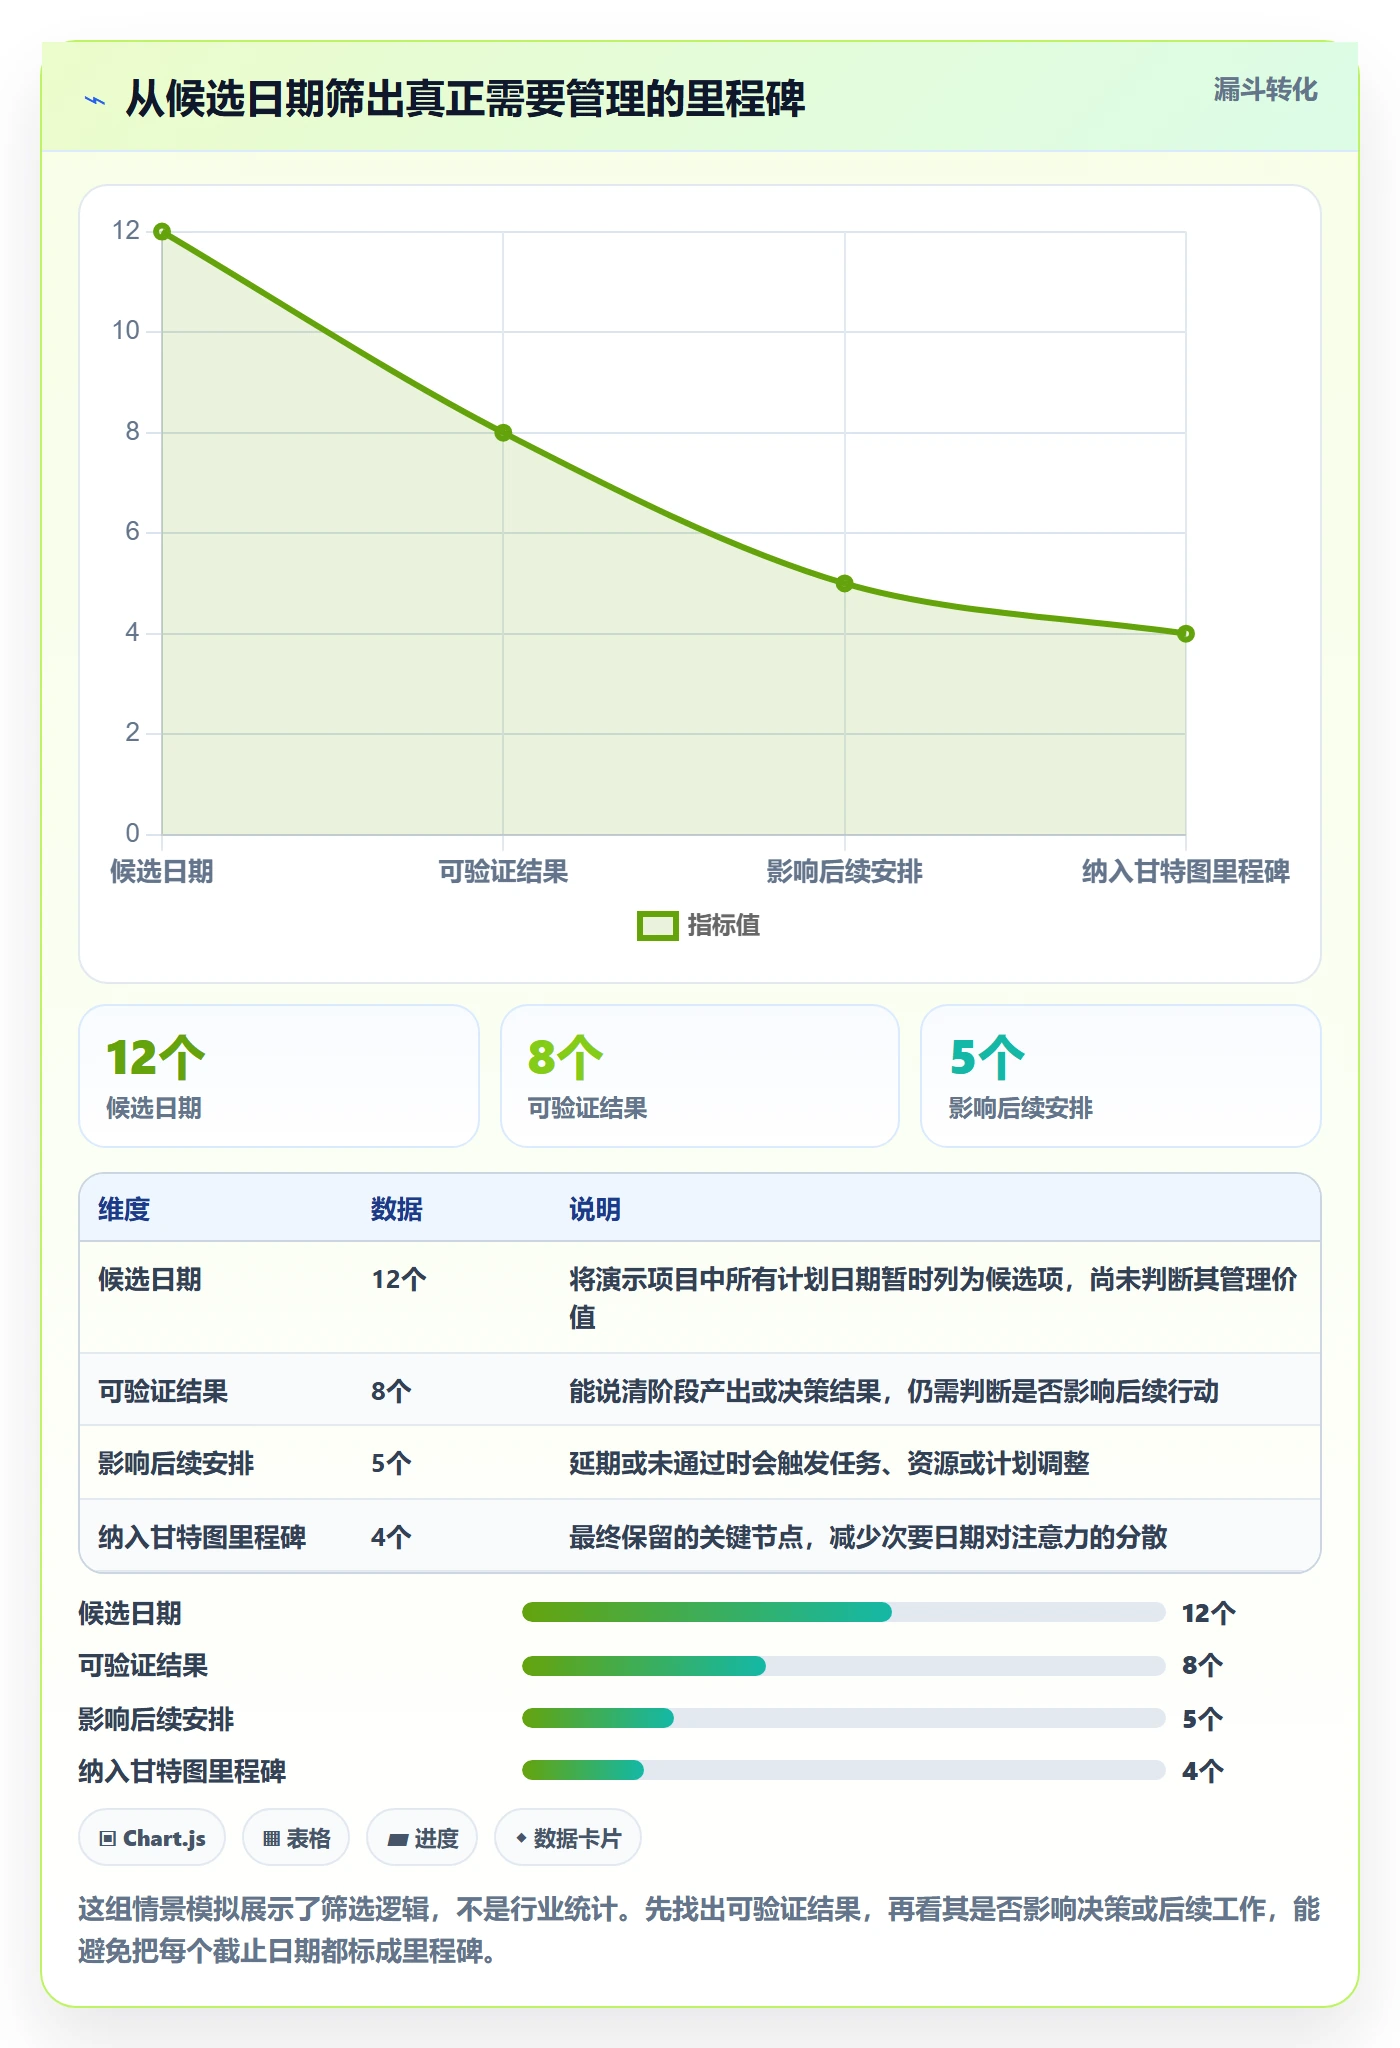Click the 维度 table column header
Screen dimensions: 1400x2048
point(124,1209)
